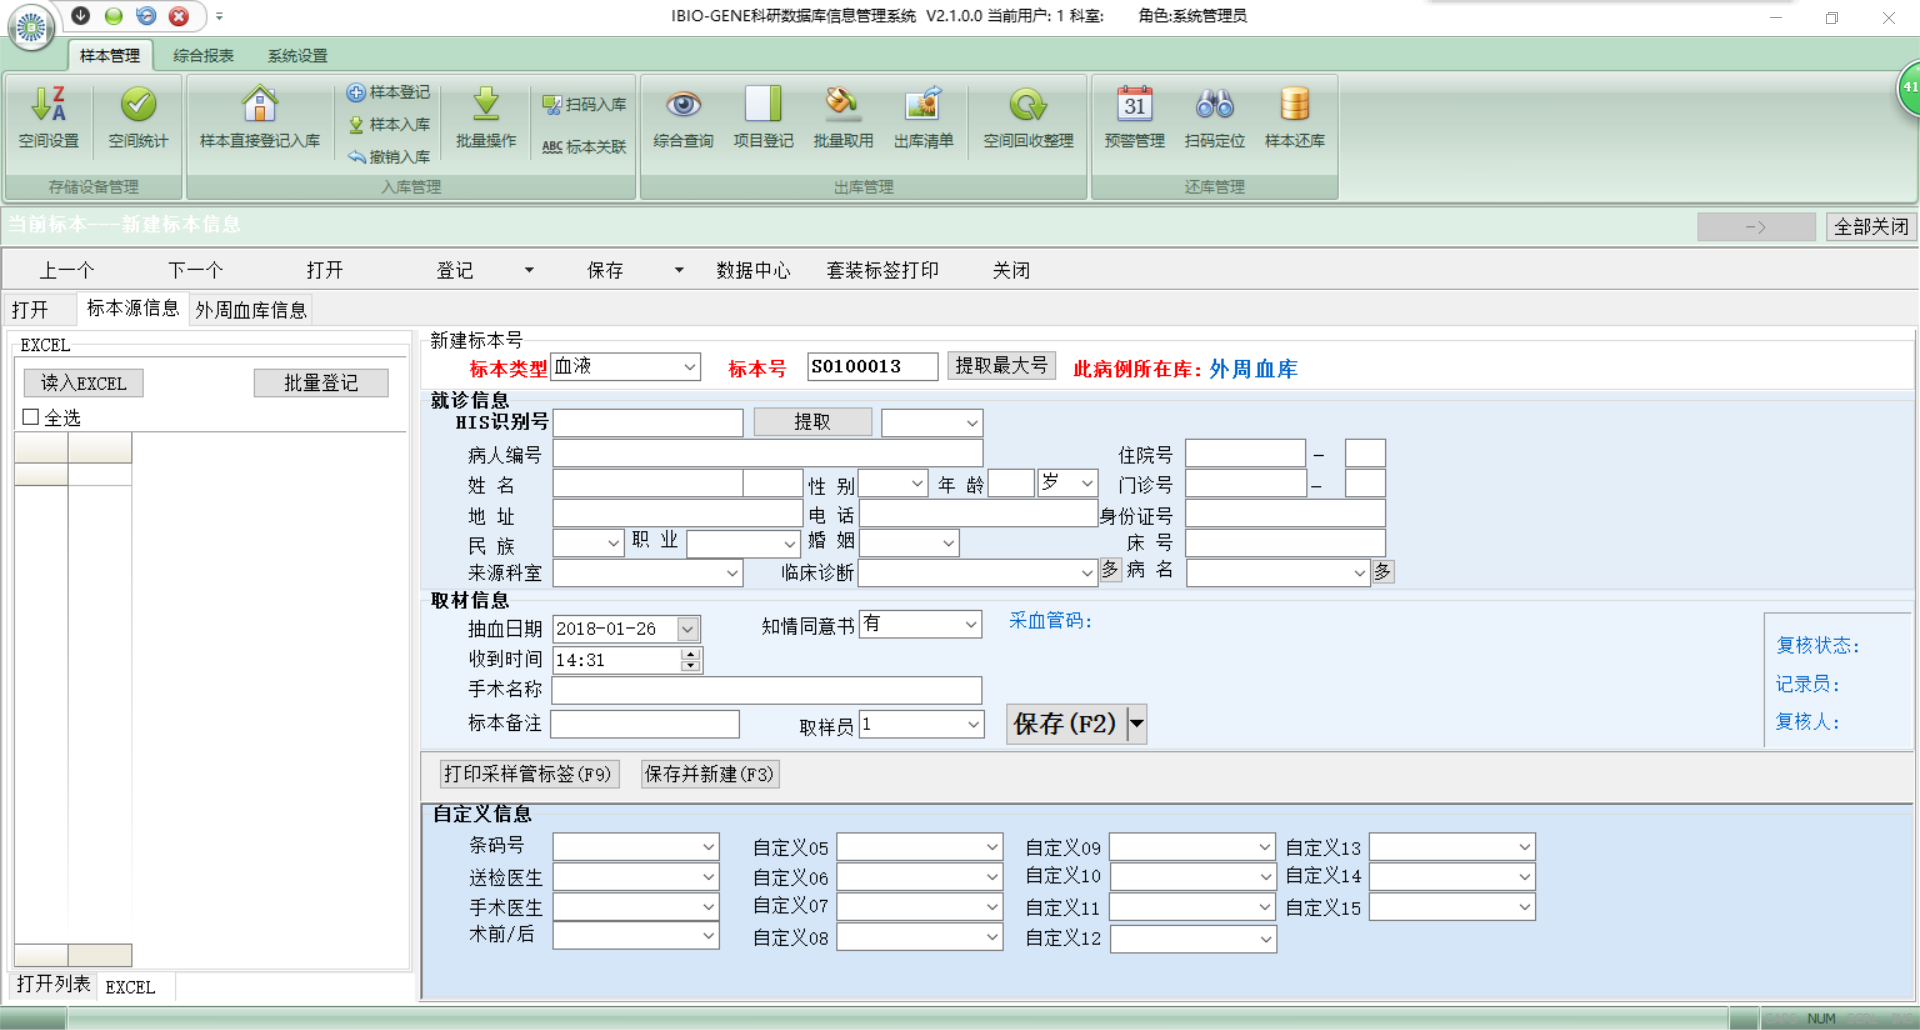Open 空间回收整理 recycle icon
The image size is (1920, 1030).
tap(1027, 105)
